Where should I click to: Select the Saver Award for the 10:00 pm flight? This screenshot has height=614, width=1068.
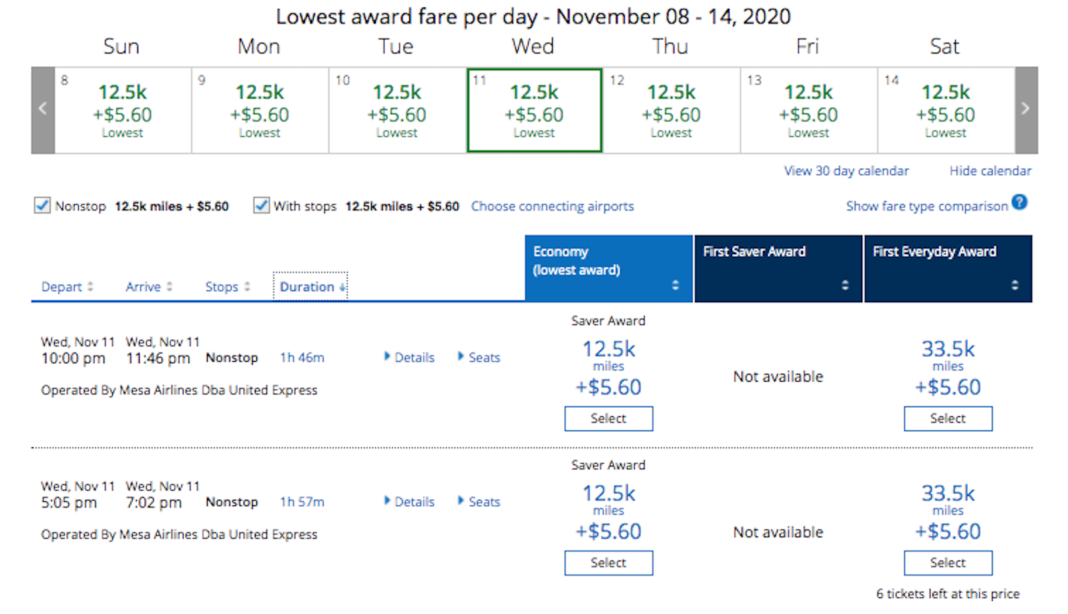pyautogui.click(x=608, y=418)
